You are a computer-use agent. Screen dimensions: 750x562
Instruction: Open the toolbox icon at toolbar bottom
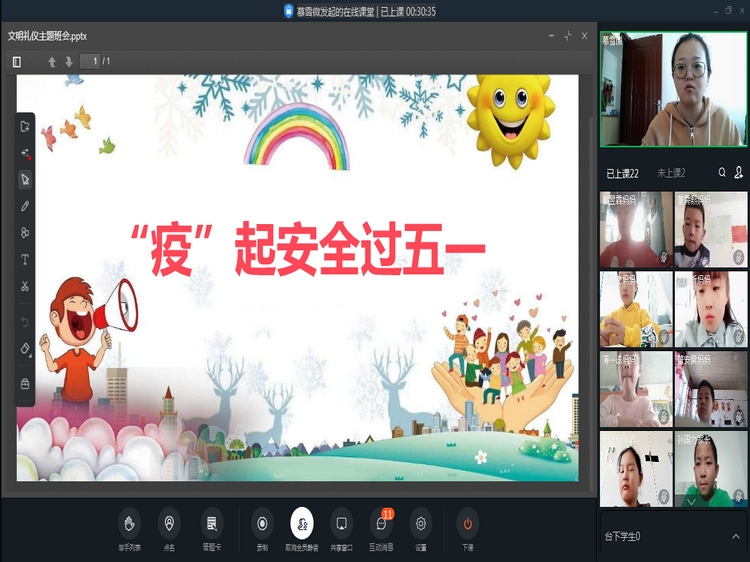pos(25,384)
